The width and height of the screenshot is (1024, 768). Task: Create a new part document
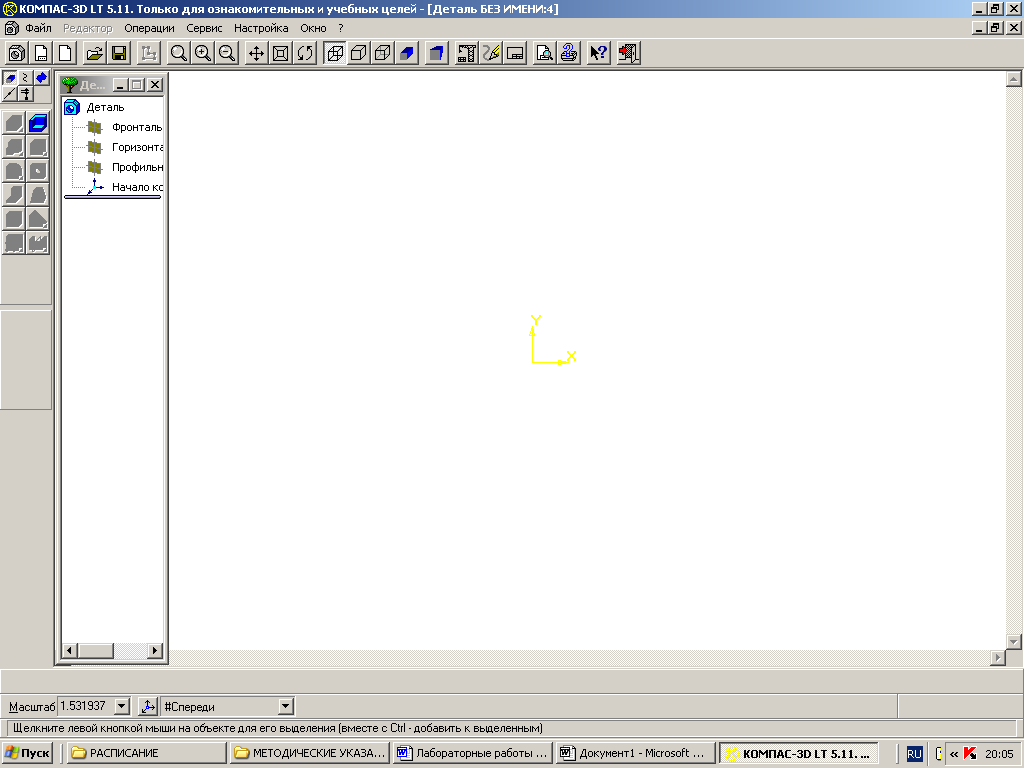point(17,53)
